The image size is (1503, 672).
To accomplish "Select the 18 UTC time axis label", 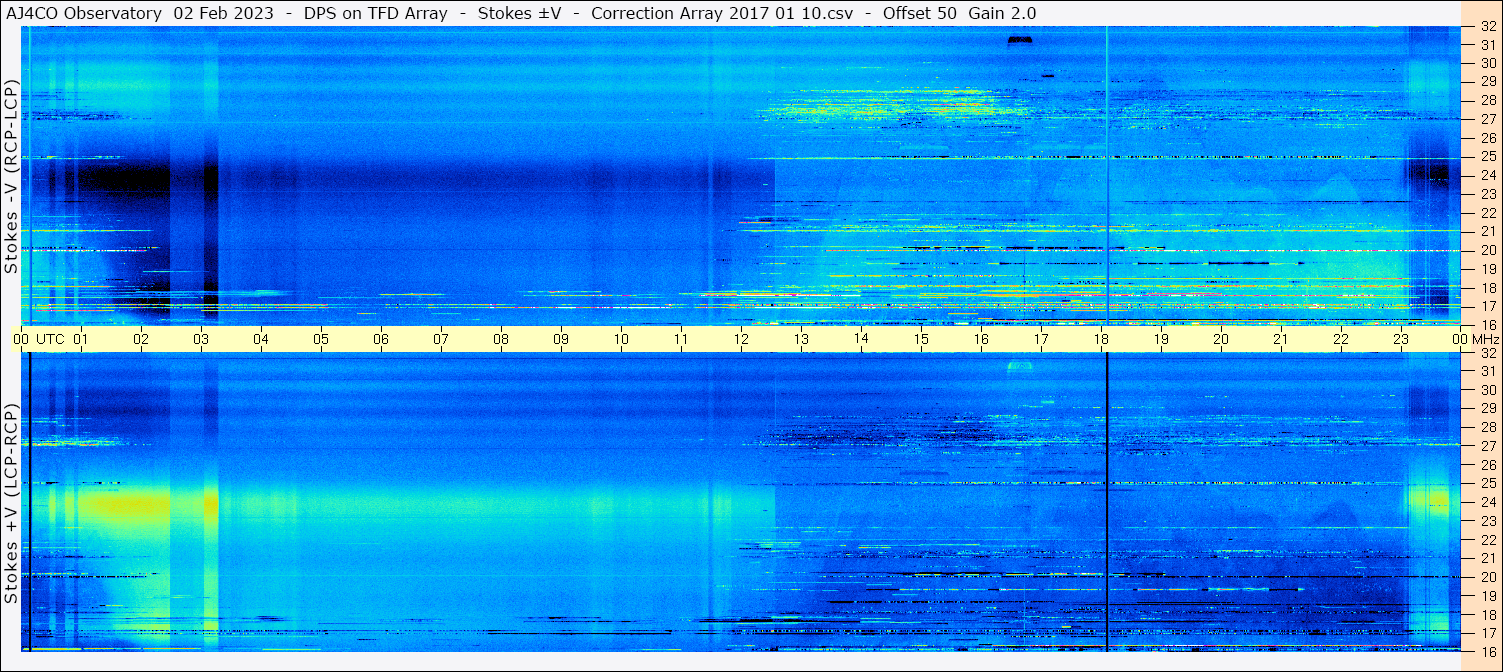I will (1101, 339).
